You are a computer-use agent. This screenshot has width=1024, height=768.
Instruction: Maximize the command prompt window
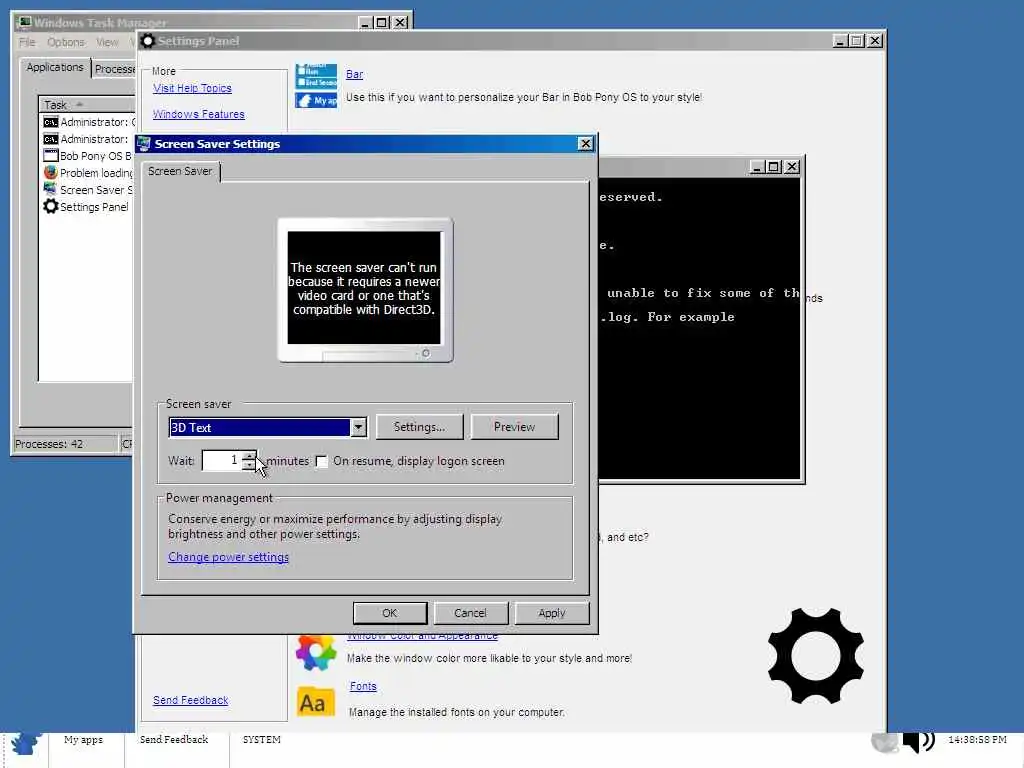(774, 167)
